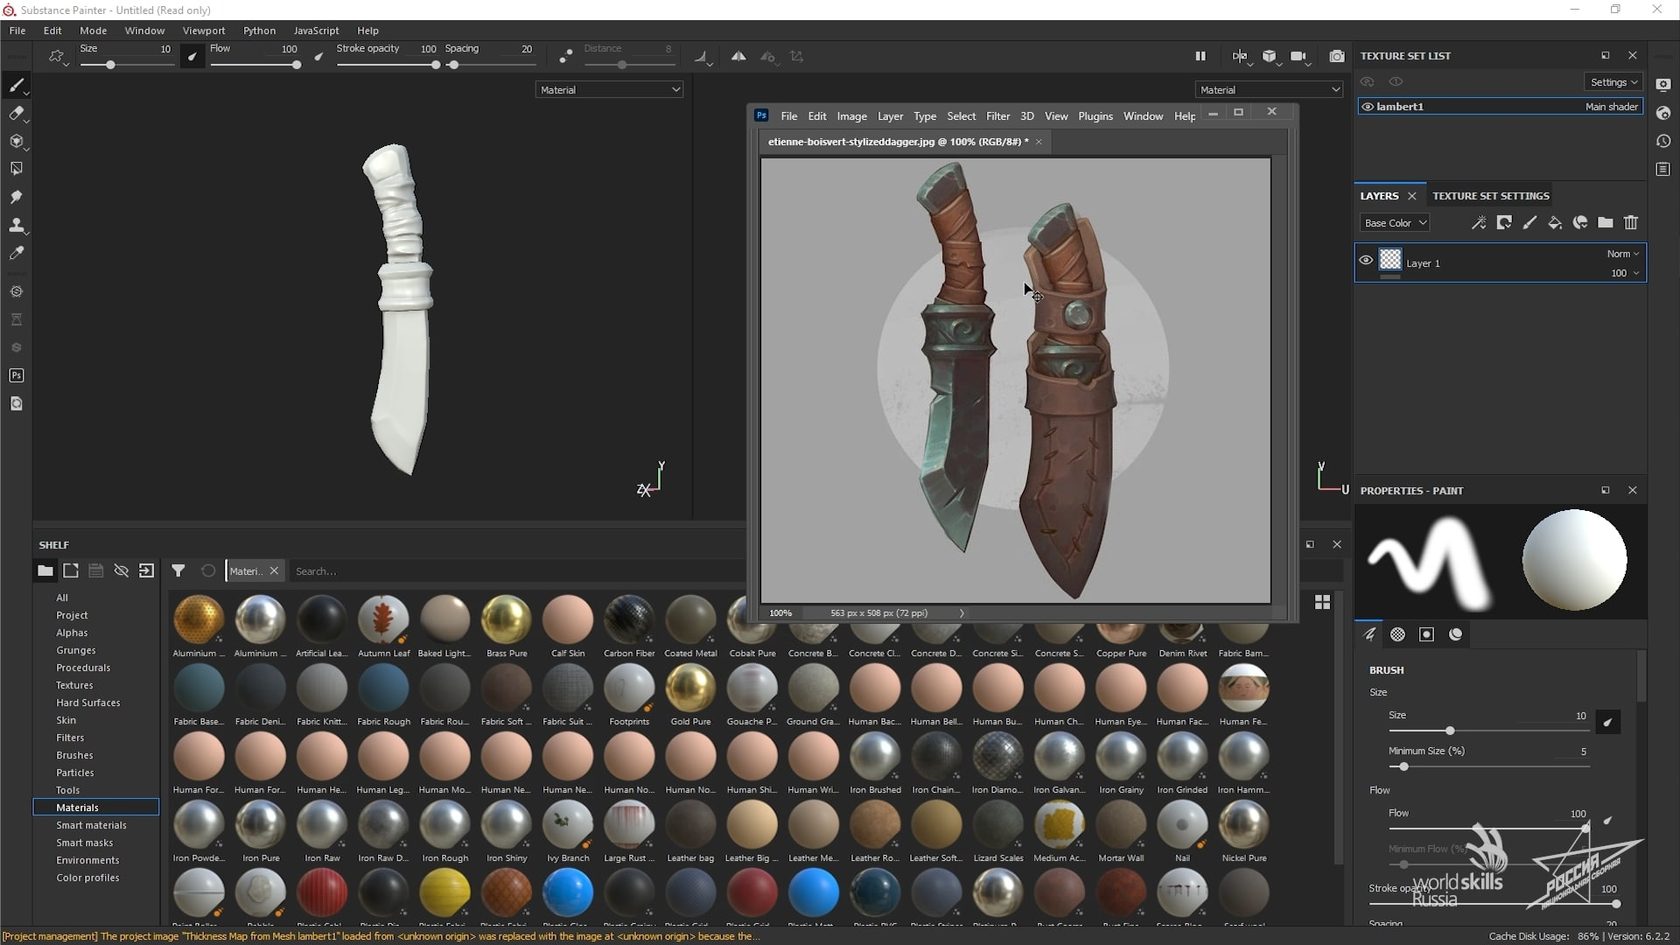This screenshot has height=945, width=1680.
Task: Toggle brush Size pressure in Properties
Action: pyautogui.click(x=1608, y=722)
